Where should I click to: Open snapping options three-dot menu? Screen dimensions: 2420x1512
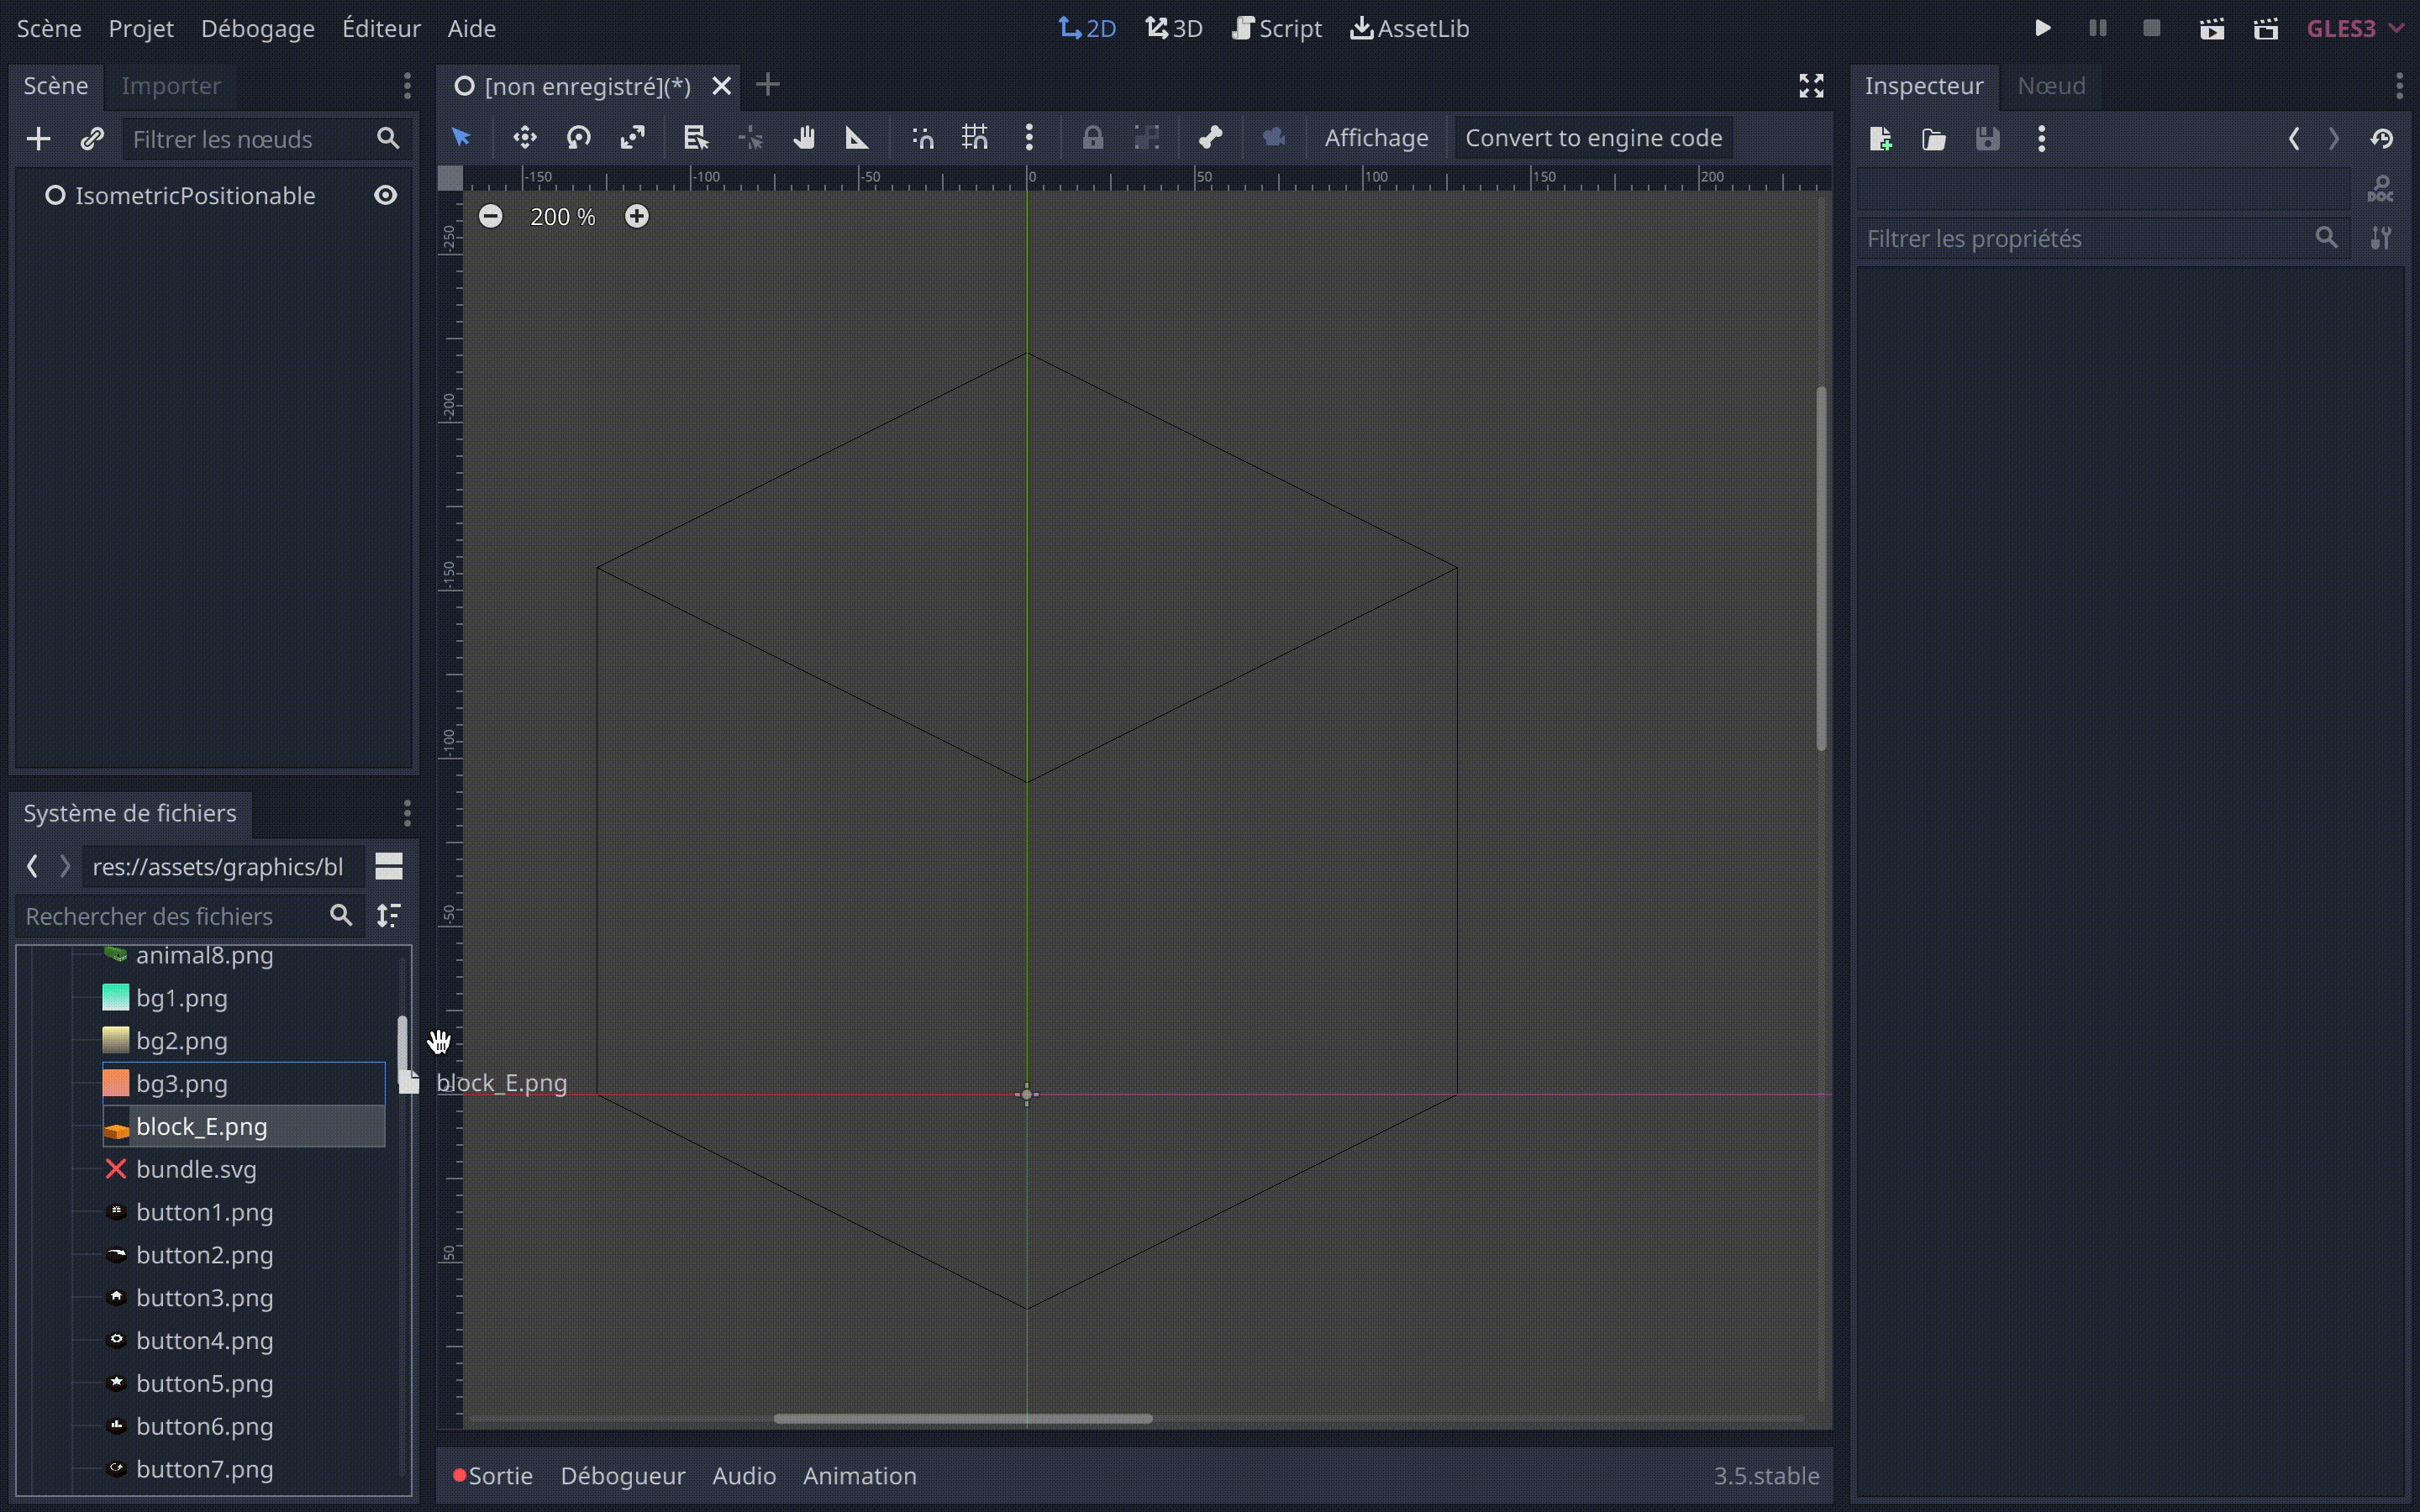coord(1029,138)
